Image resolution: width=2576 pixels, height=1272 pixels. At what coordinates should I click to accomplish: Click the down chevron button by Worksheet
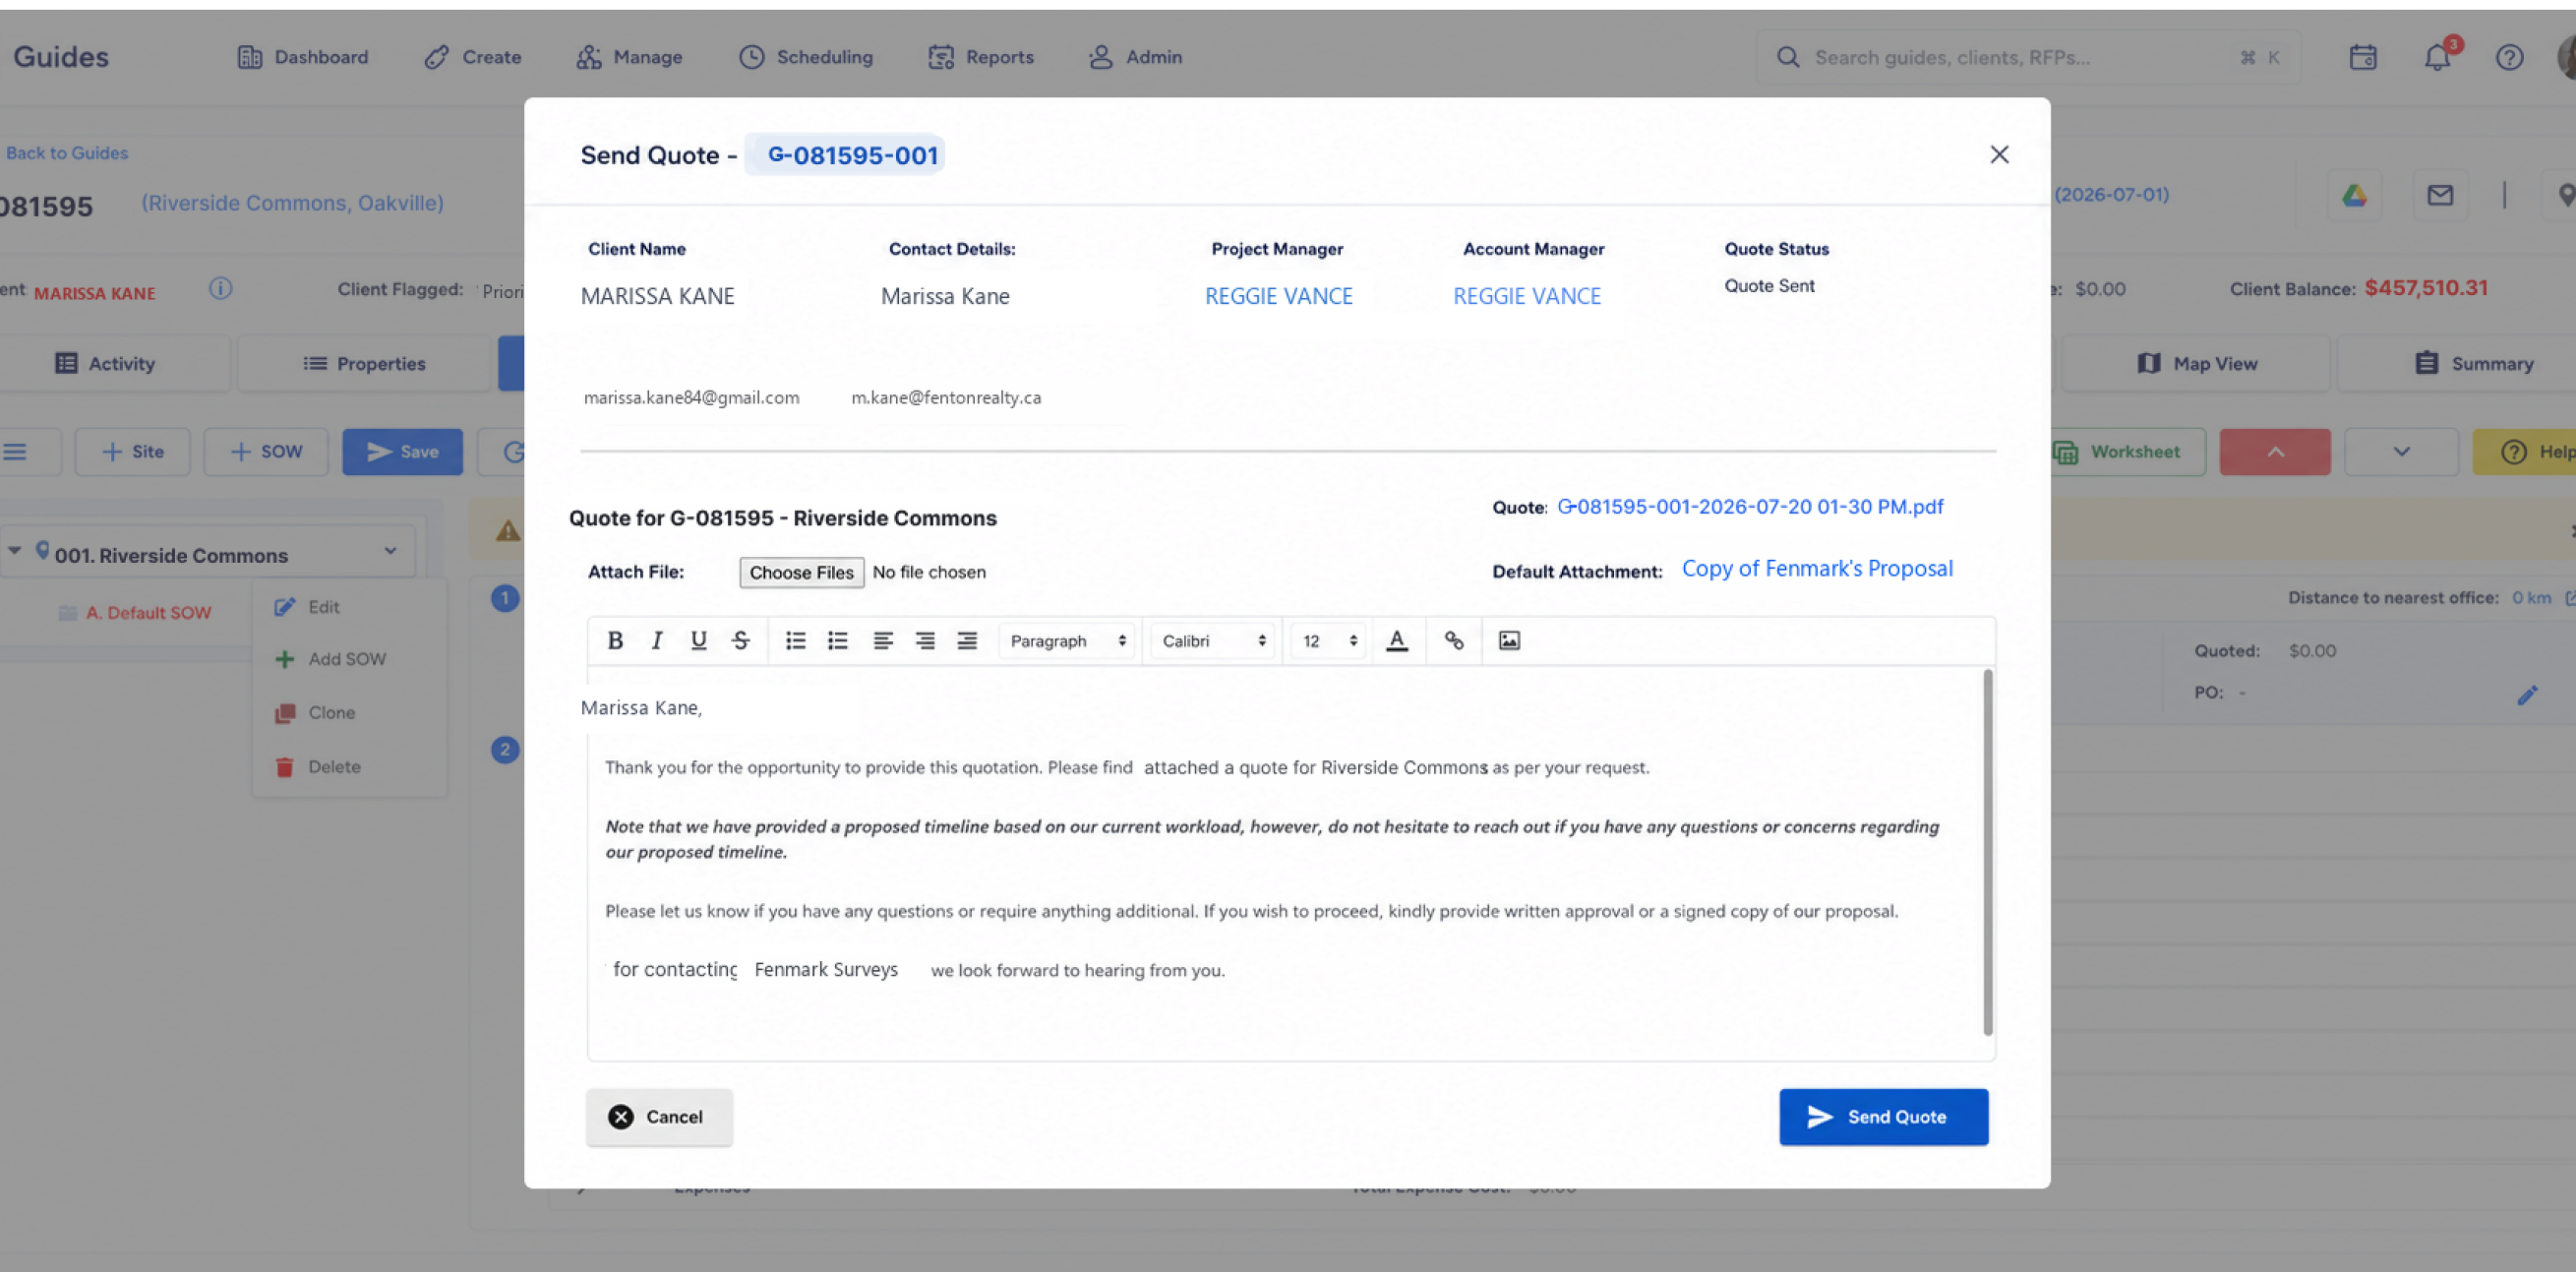pos(2401,452)
